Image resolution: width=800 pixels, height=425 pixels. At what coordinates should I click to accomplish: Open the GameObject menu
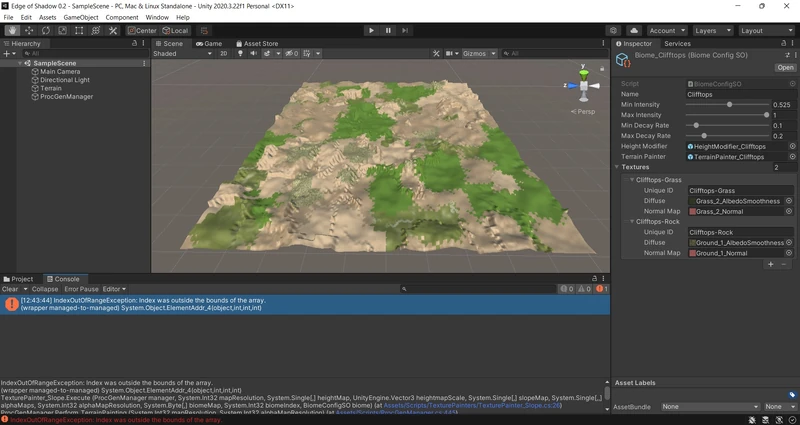[79, 17]
